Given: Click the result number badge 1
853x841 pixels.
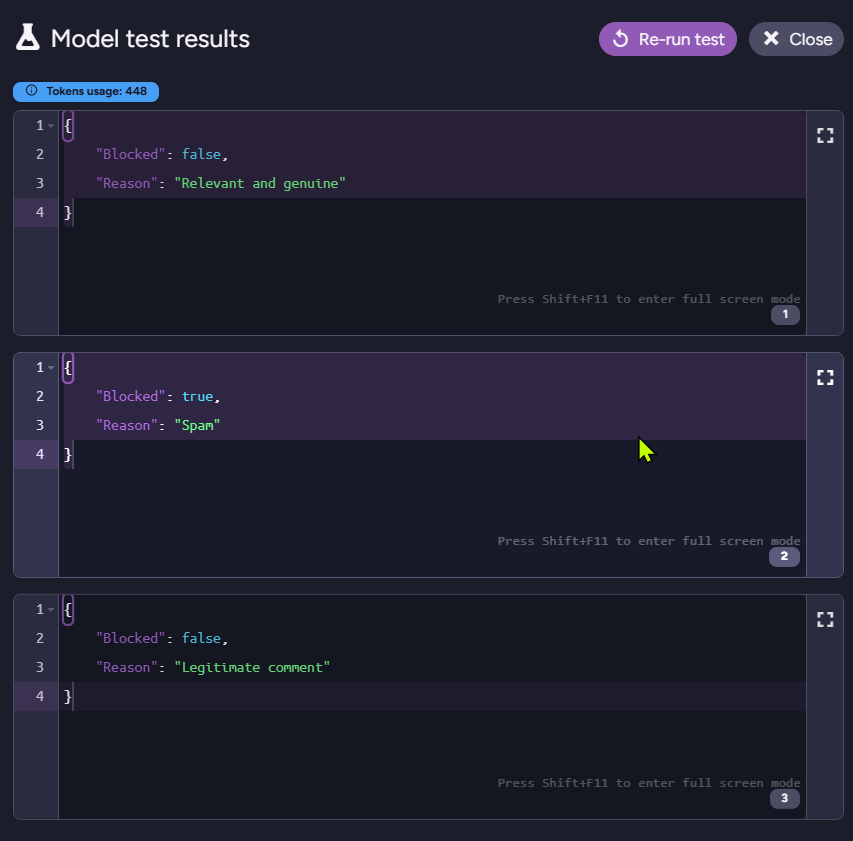Looking at the screenshot, I should pyautogui.click(x=785, y=314).
